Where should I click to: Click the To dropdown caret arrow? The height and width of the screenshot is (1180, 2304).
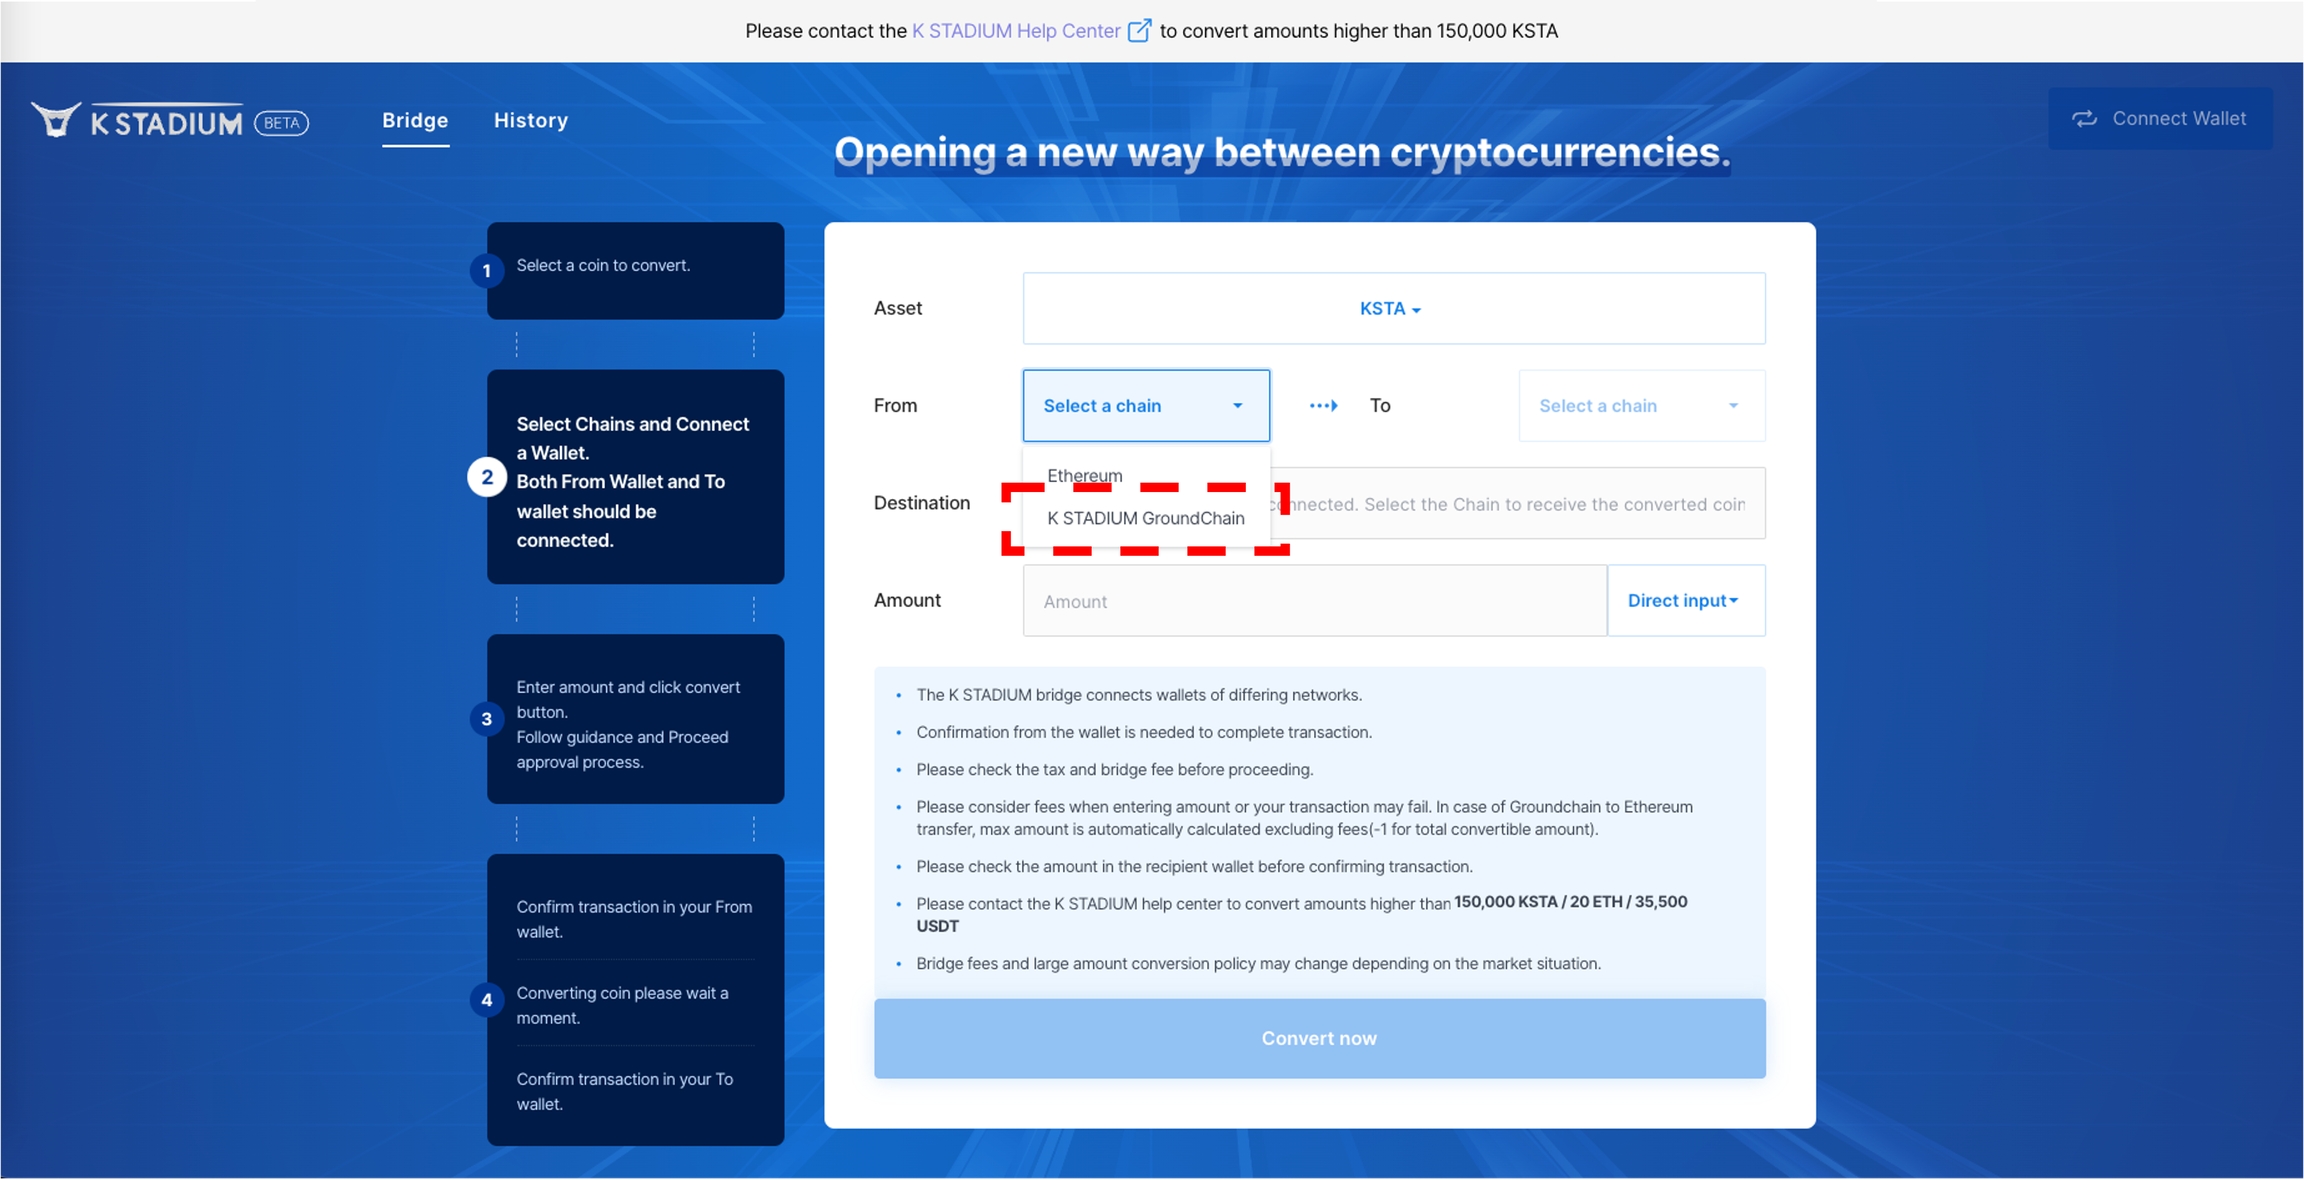[1733, 406]
